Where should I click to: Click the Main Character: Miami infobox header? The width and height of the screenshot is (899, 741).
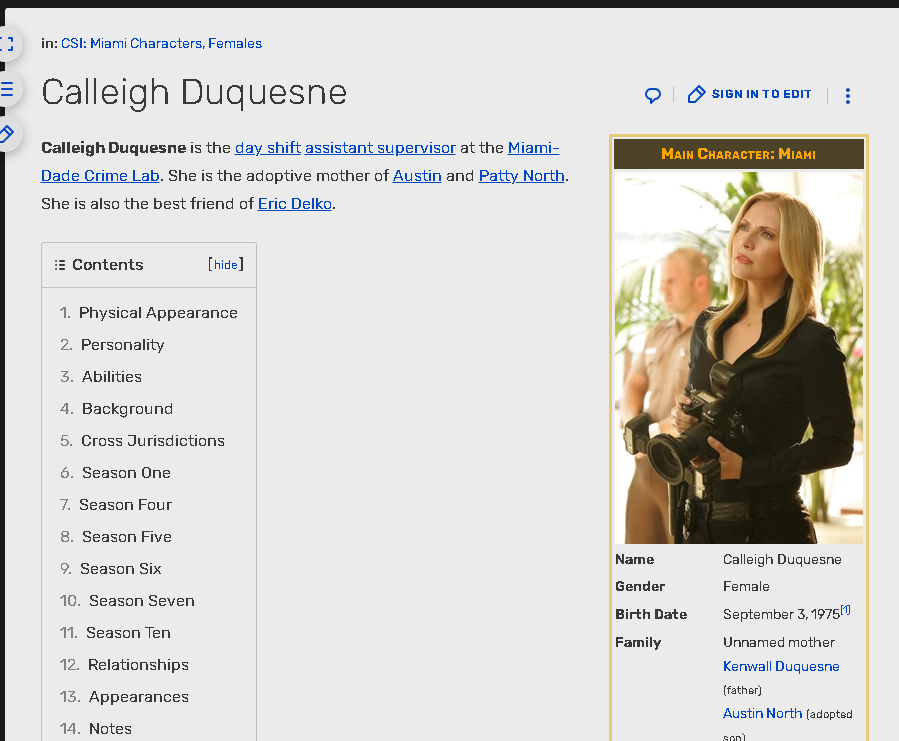coord(738,154)
